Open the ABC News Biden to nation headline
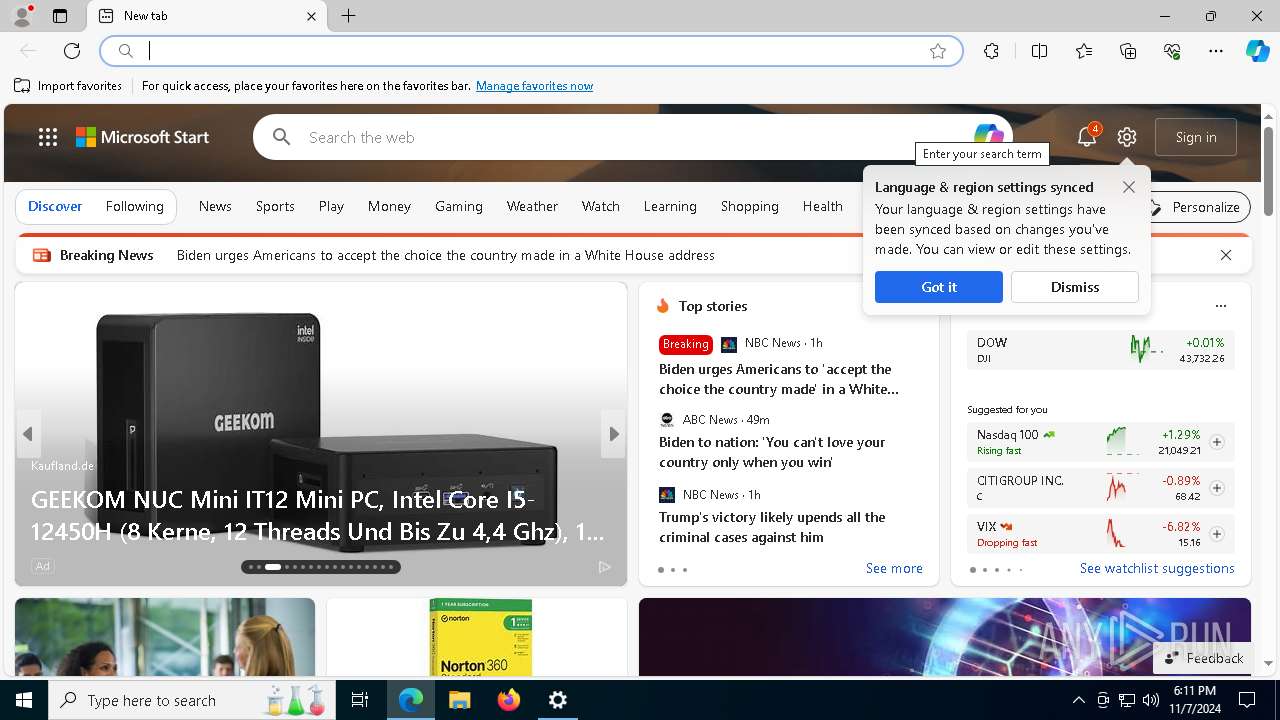The height and width of the screenshot is (720, 1280). [772, 452]
